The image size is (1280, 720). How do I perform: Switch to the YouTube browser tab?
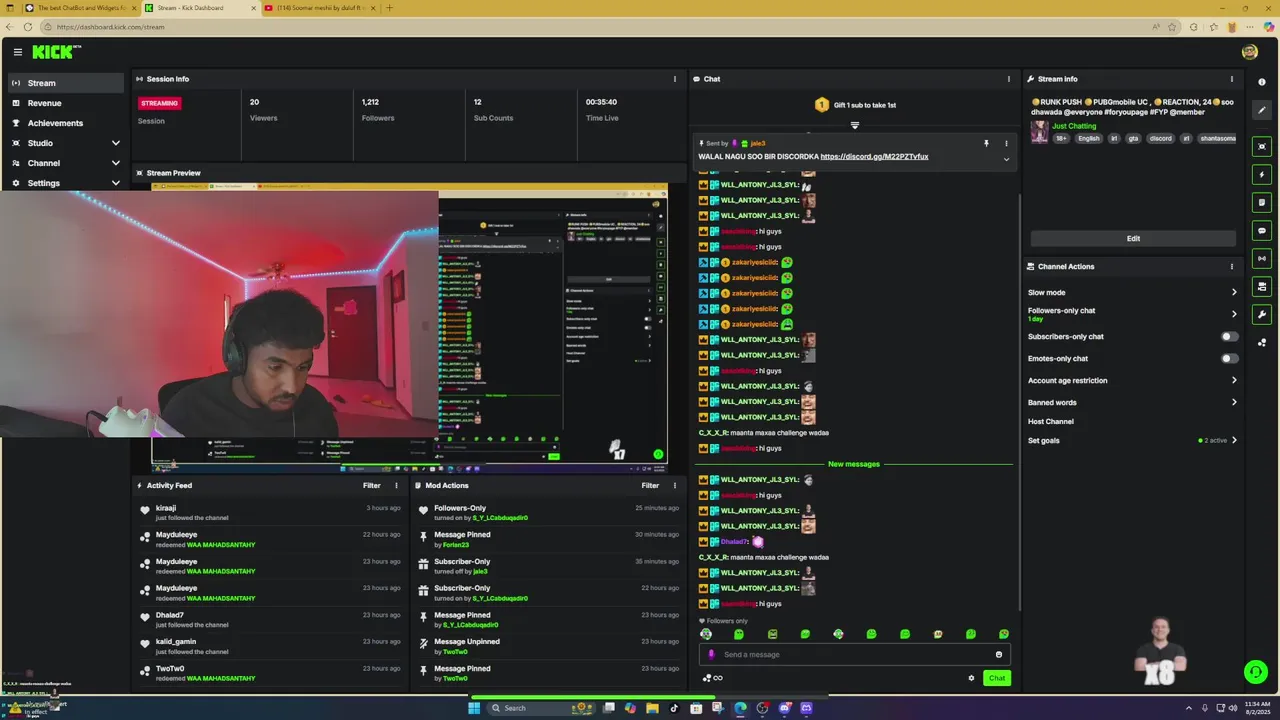321,8
